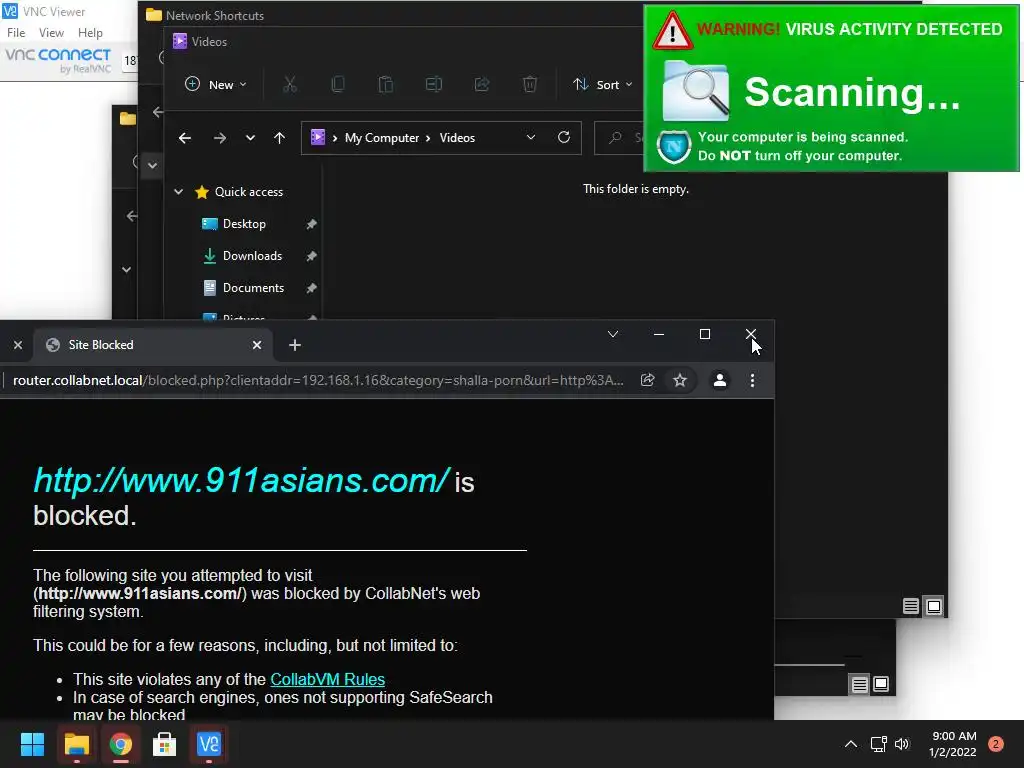Open the Chrome profile icon

720,380
